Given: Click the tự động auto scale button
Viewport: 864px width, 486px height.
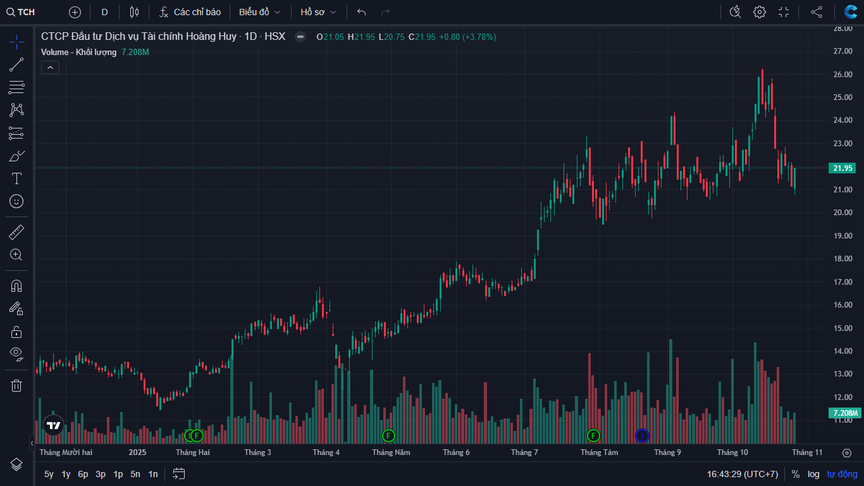Looking at the screenshot, I should 842,474.
